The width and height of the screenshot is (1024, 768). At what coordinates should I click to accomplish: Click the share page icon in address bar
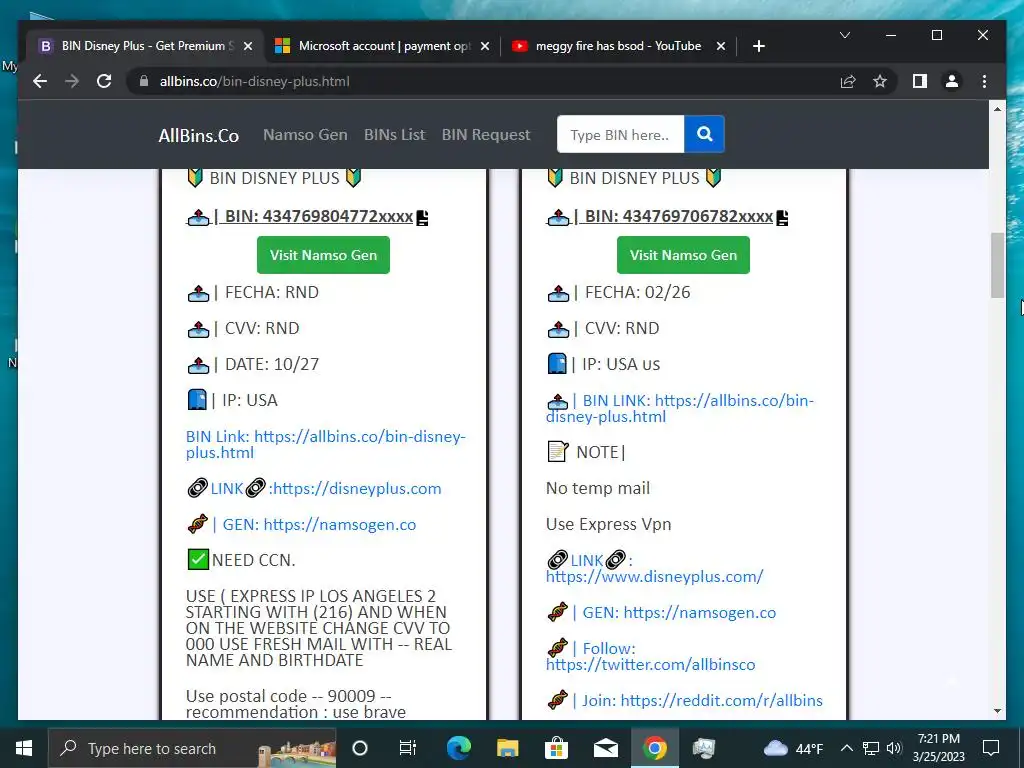848,81
